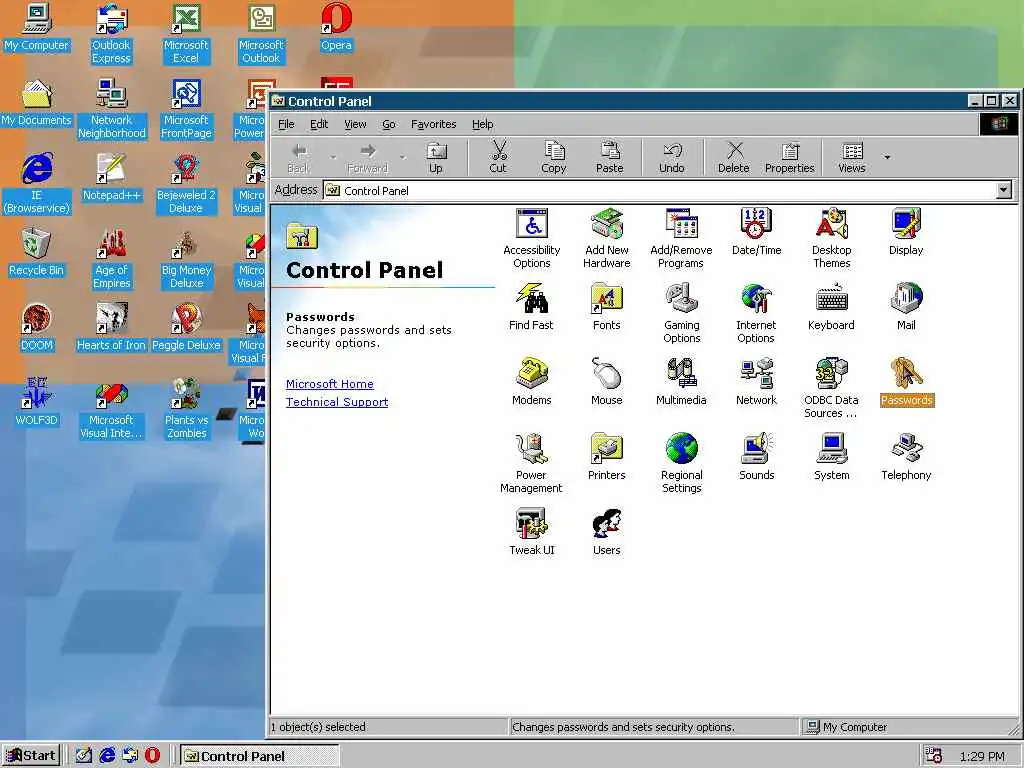Click the Undo toolbar button
Screen dimensions: 1024x768
(x=671, y=158)
